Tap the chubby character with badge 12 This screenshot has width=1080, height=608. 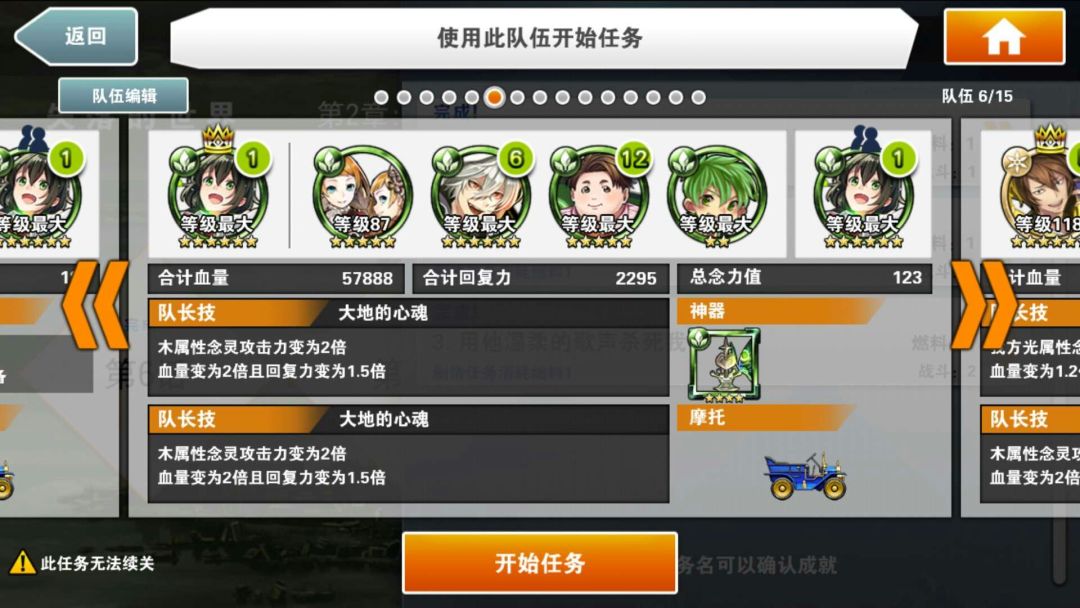(599, 196)
